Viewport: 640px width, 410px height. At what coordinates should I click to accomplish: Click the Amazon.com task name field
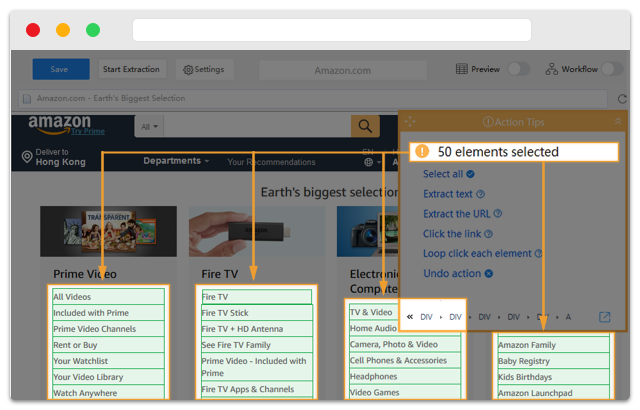point(342,71)
